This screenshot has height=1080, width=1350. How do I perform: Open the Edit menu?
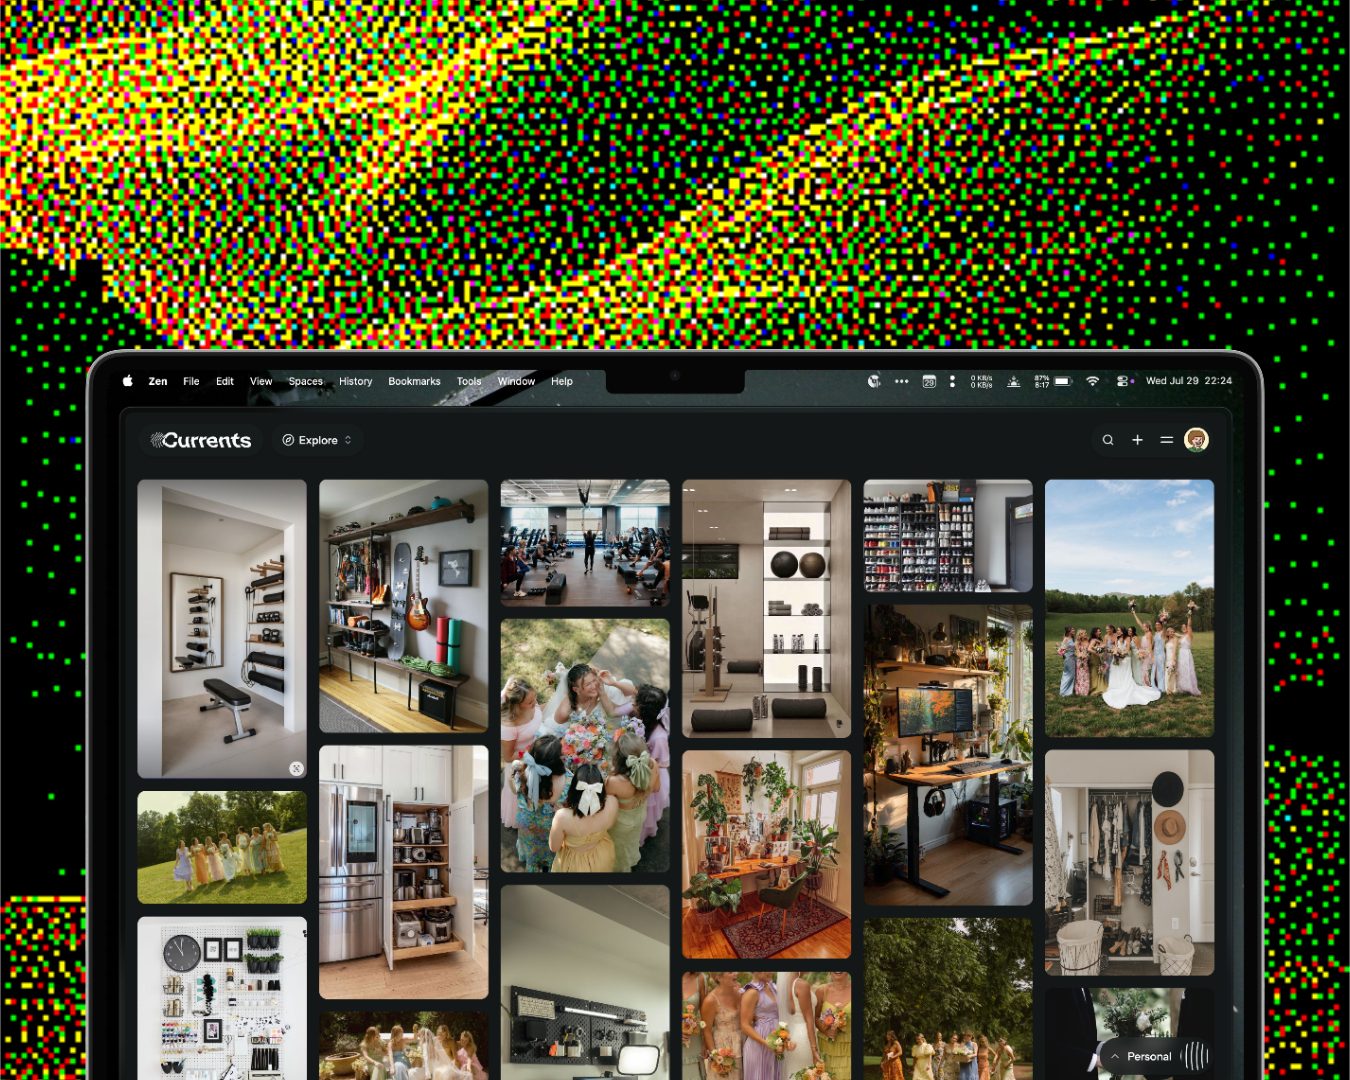pos(225,381)
